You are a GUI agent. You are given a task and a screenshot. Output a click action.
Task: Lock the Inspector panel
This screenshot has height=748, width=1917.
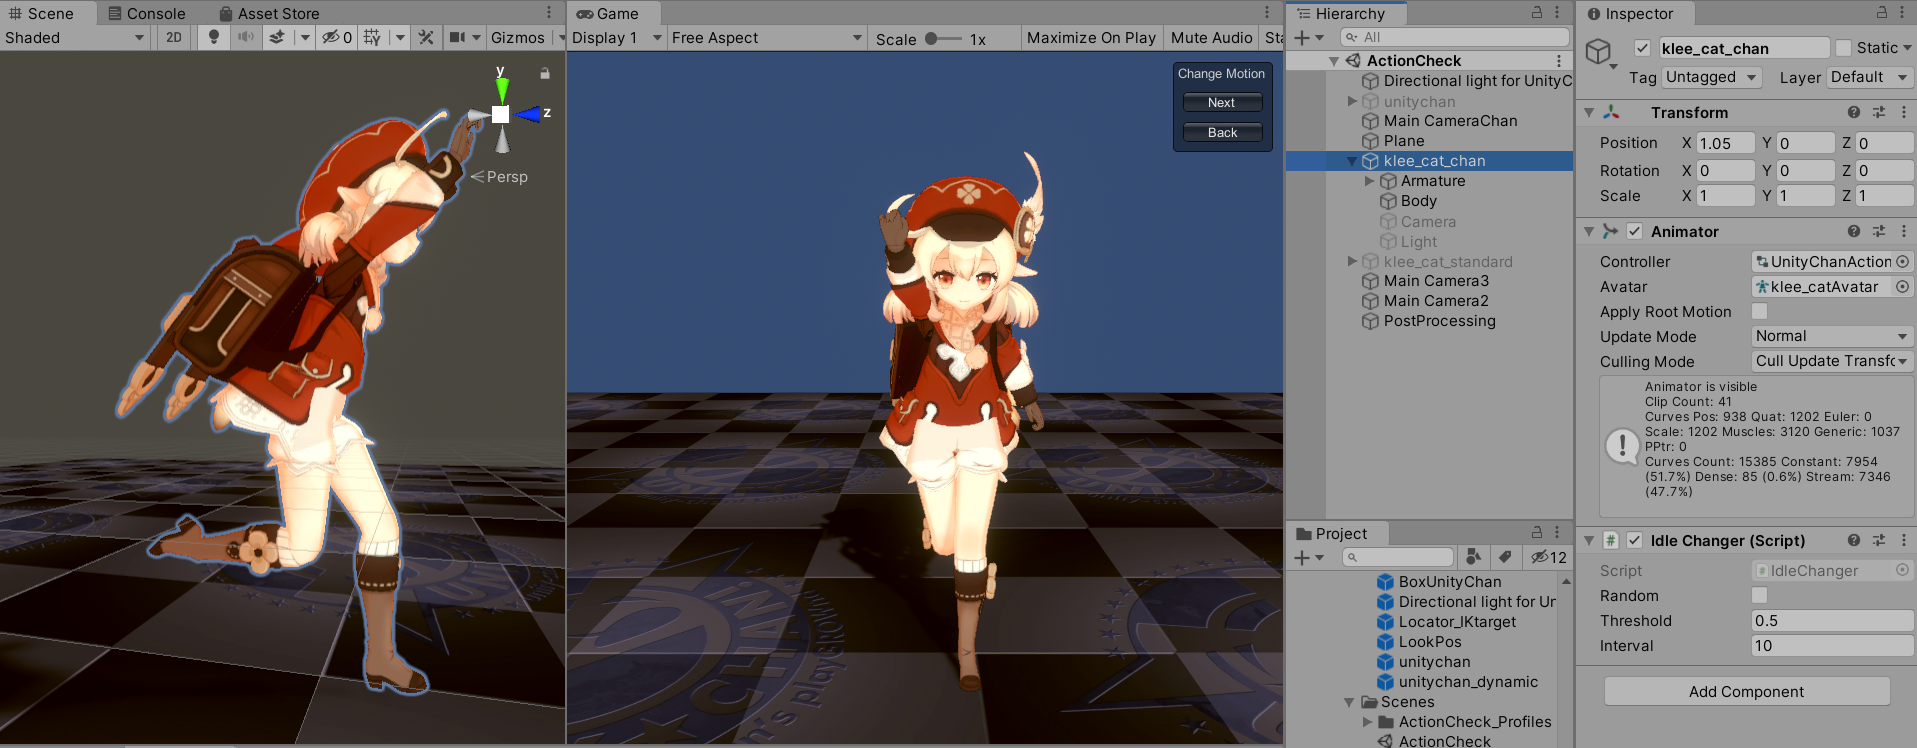coord(1882,13)
